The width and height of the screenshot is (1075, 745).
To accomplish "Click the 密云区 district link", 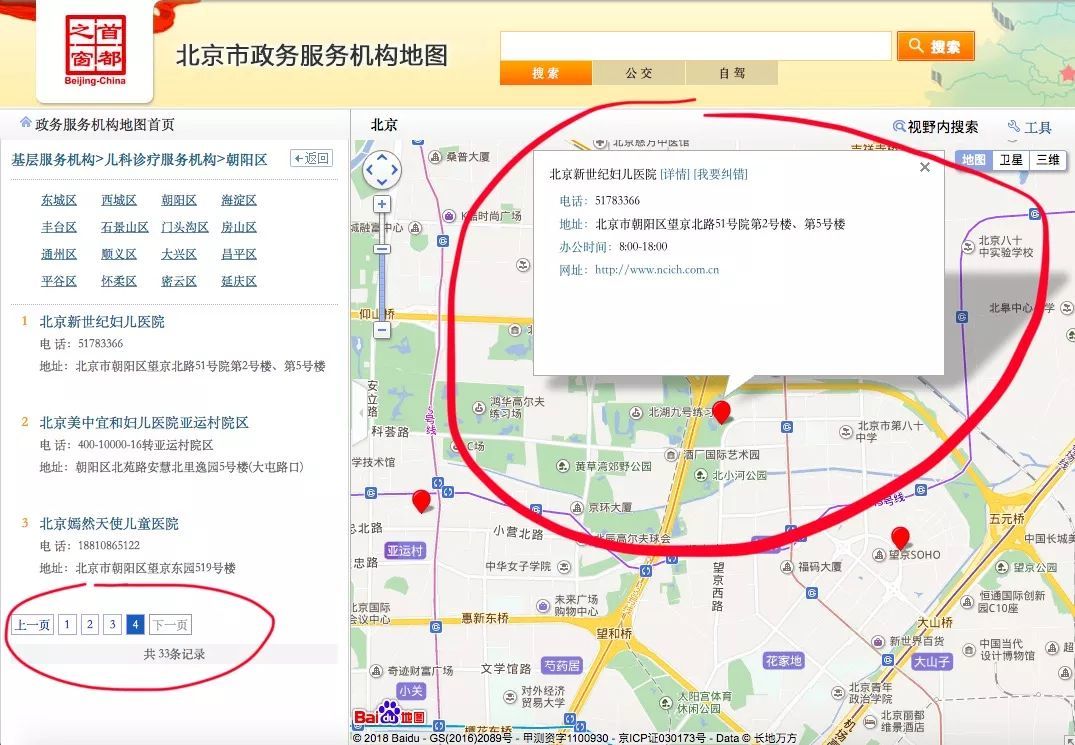I will pyautogui.click(x=179, y=281).
